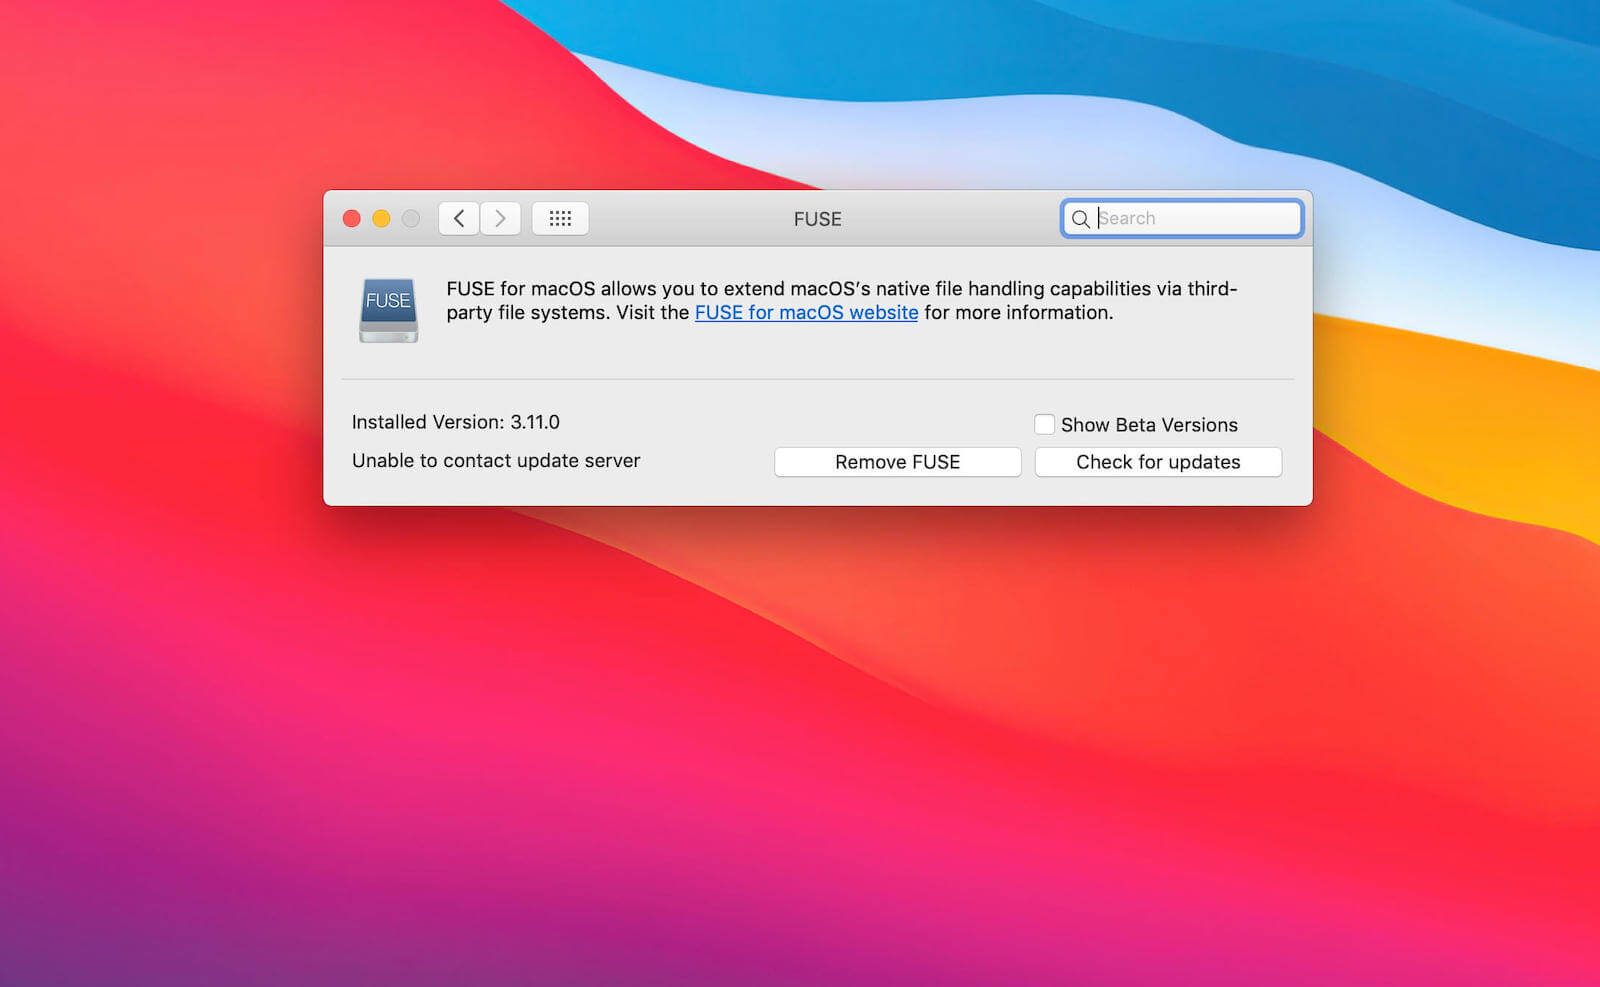Show all preferences via the grid icon

560,218
